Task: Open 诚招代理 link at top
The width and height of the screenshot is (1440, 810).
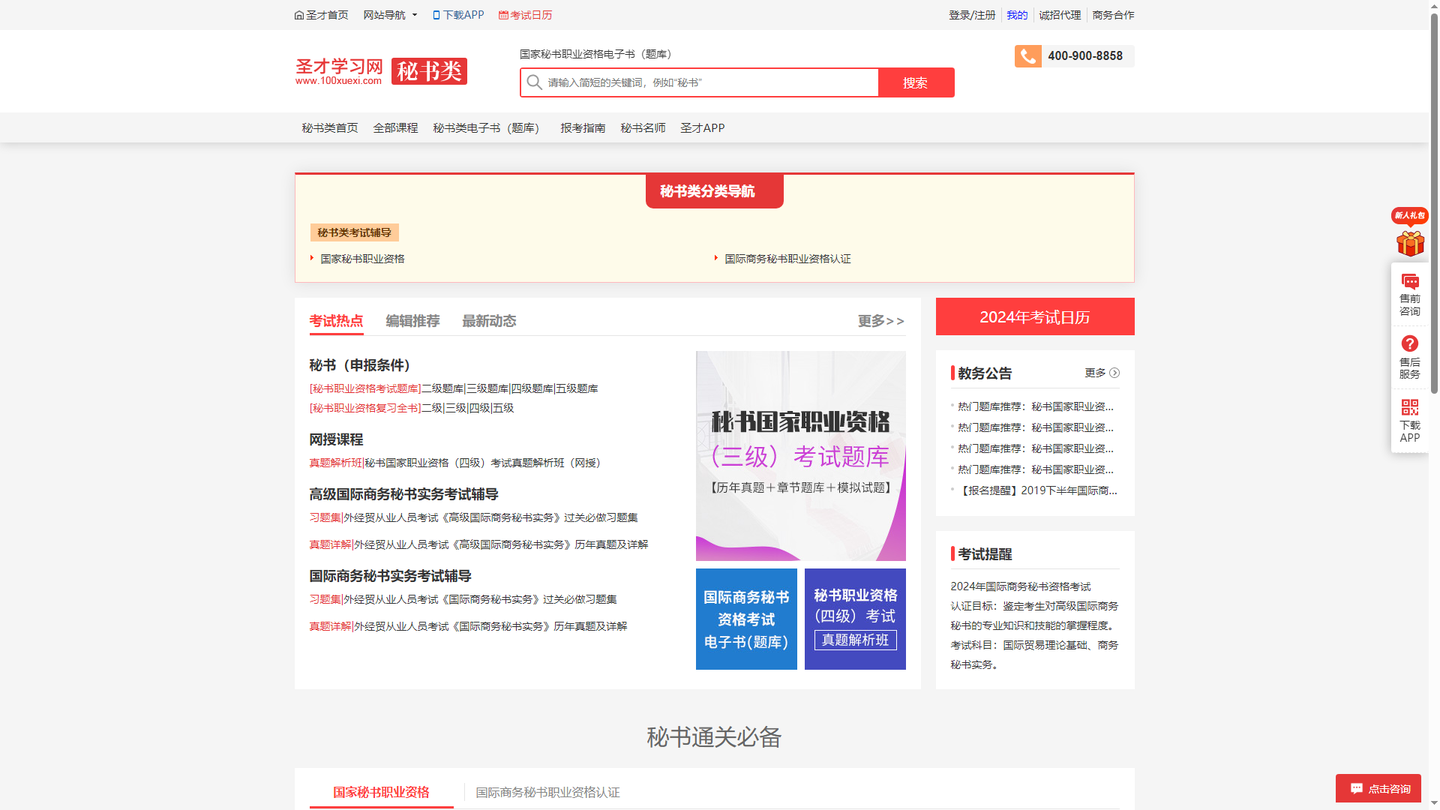Action: coord(1060,15)
